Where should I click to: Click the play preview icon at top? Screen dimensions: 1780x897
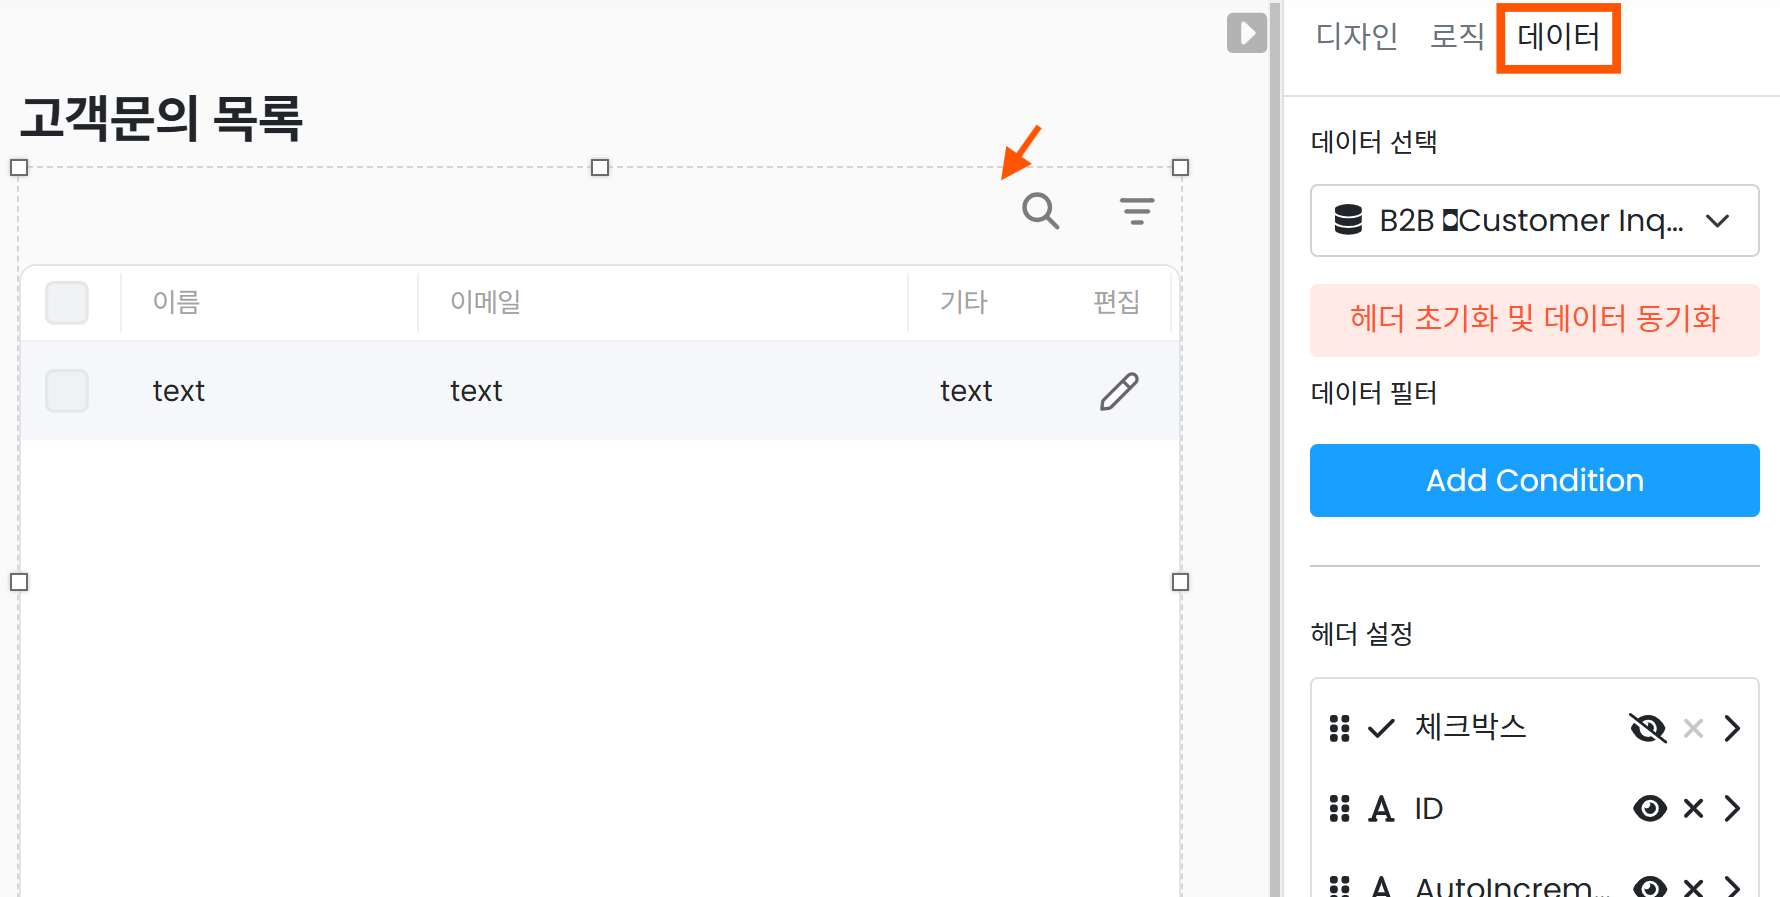coord(1246,33)
